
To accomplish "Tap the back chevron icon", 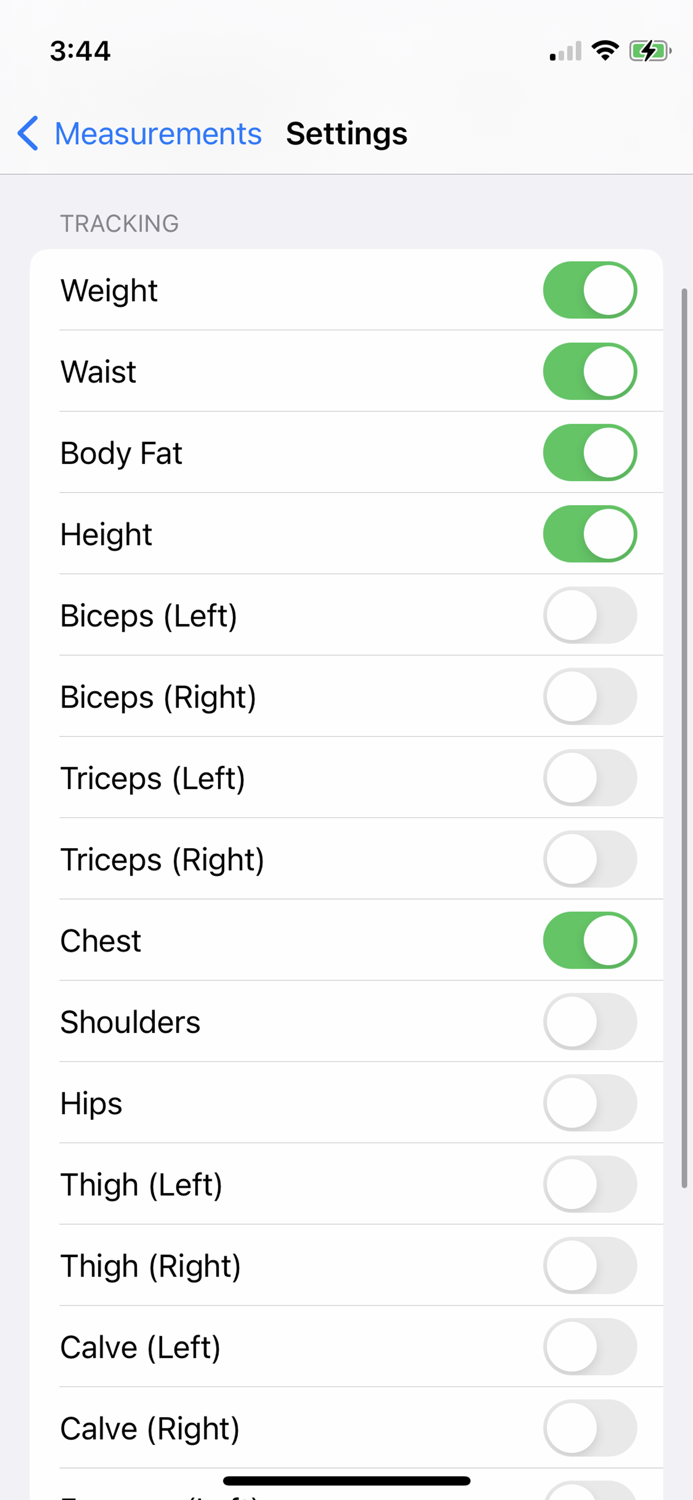I will [27, 133].
